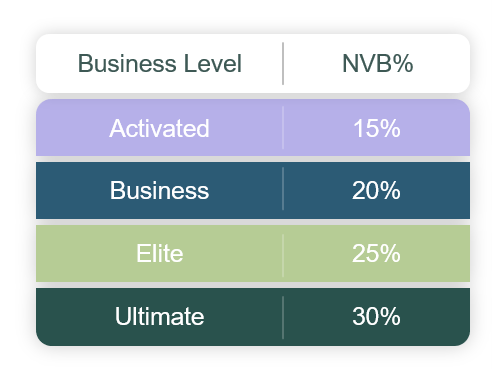Image resolution: width=492 pixels, height=369 pixels.
Task: Click the 30% value for Ultimate
Action: [x=376, y=316]
